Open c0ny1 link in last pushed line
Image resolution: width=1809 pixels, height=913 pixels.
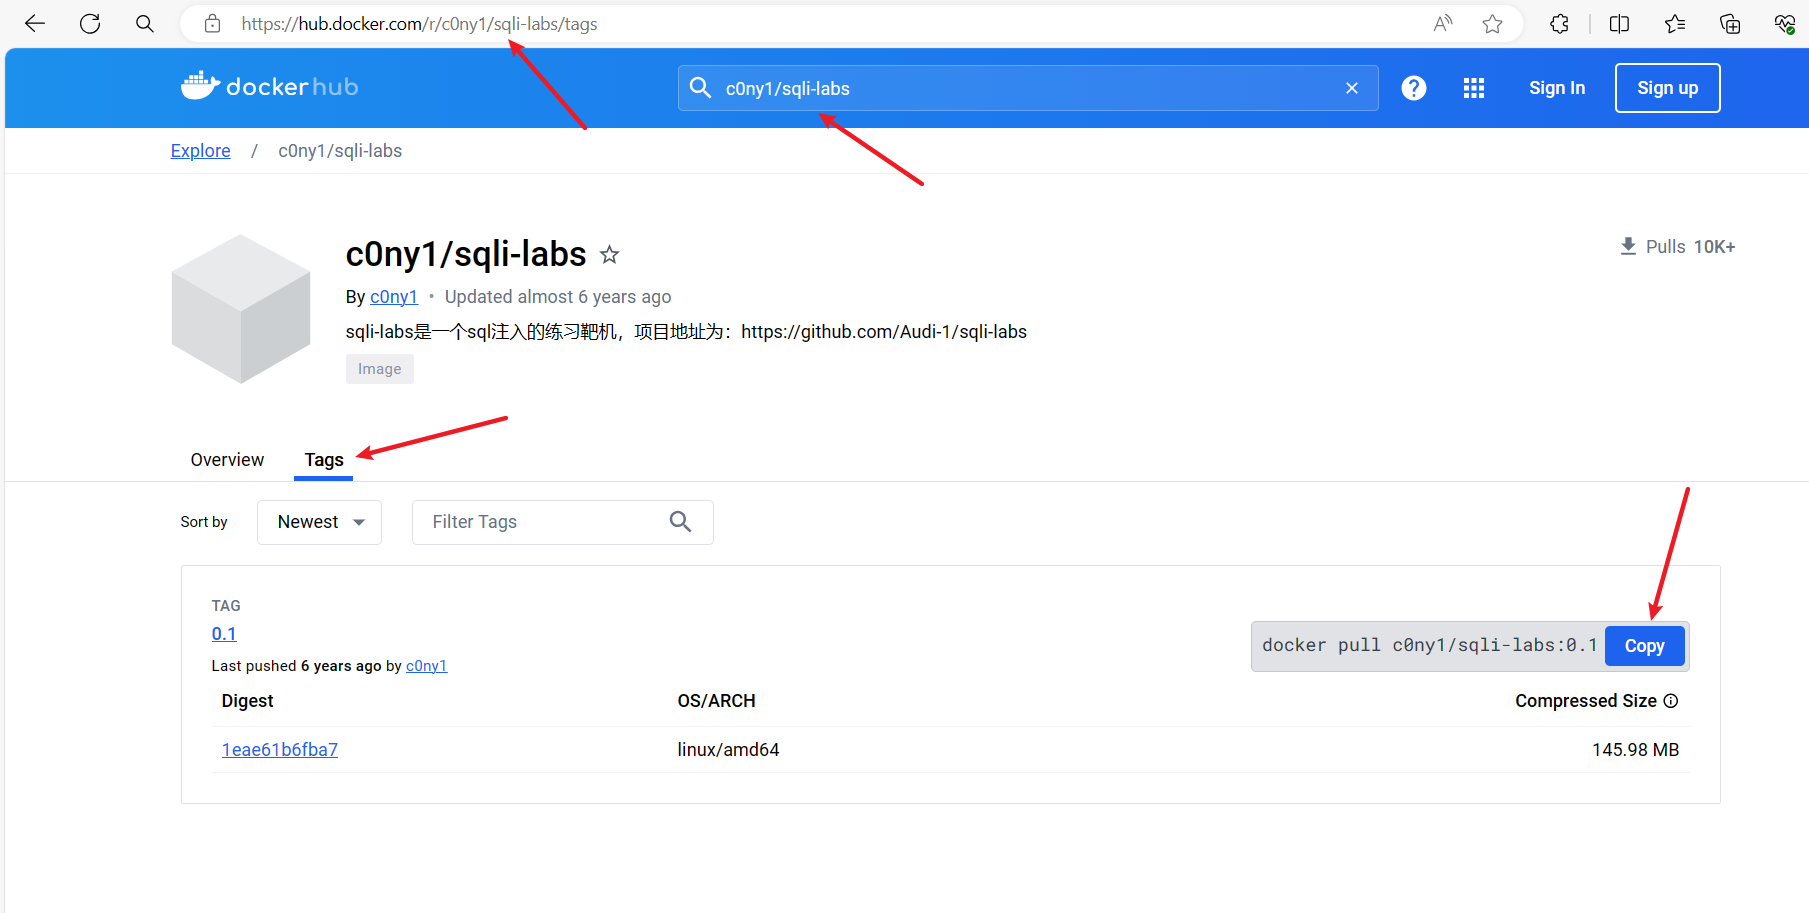427,666
